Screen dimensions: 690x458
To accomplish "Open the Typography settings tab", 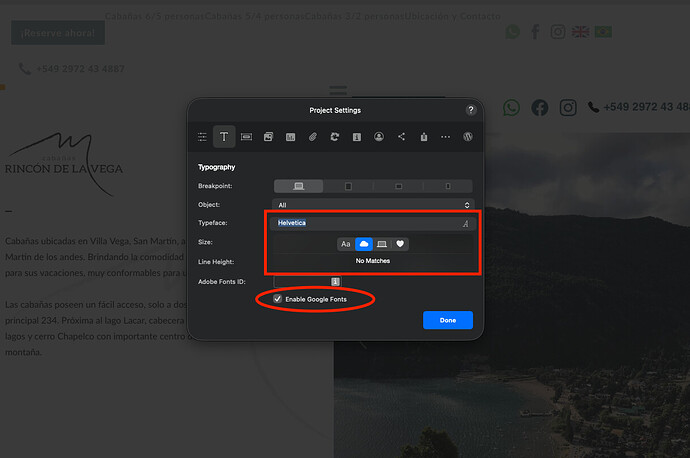I will 224,137.
